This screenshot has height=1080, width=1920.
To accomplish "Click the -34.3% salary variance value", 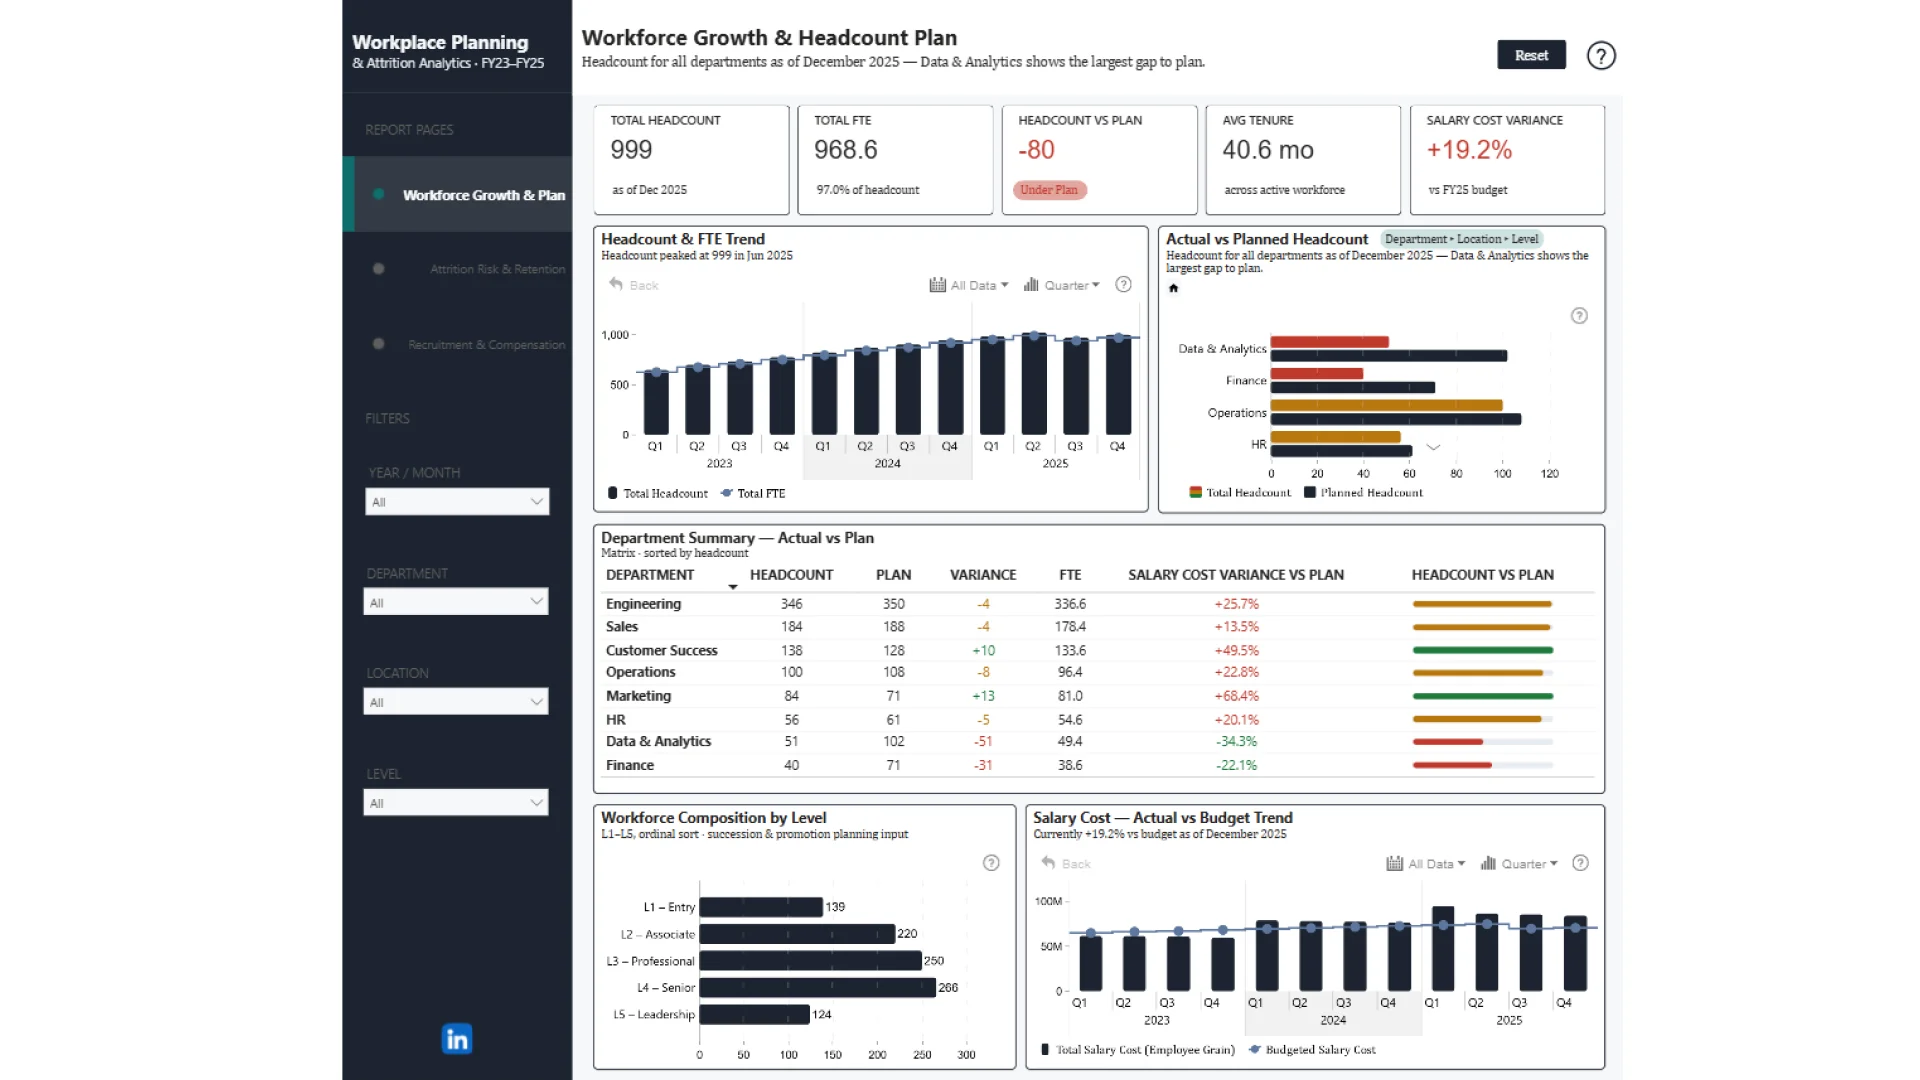I will click(1236, 742).
